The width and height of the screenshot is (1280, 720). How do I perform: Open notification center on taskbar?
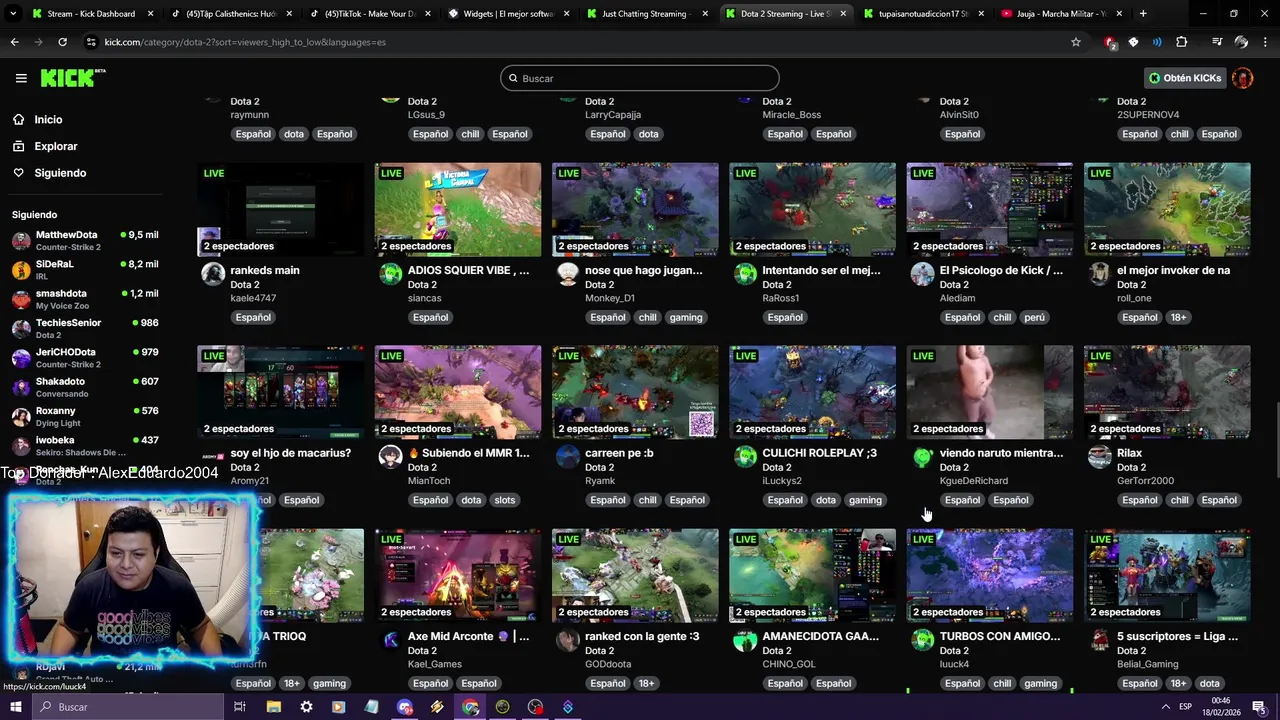(1259, 707)
